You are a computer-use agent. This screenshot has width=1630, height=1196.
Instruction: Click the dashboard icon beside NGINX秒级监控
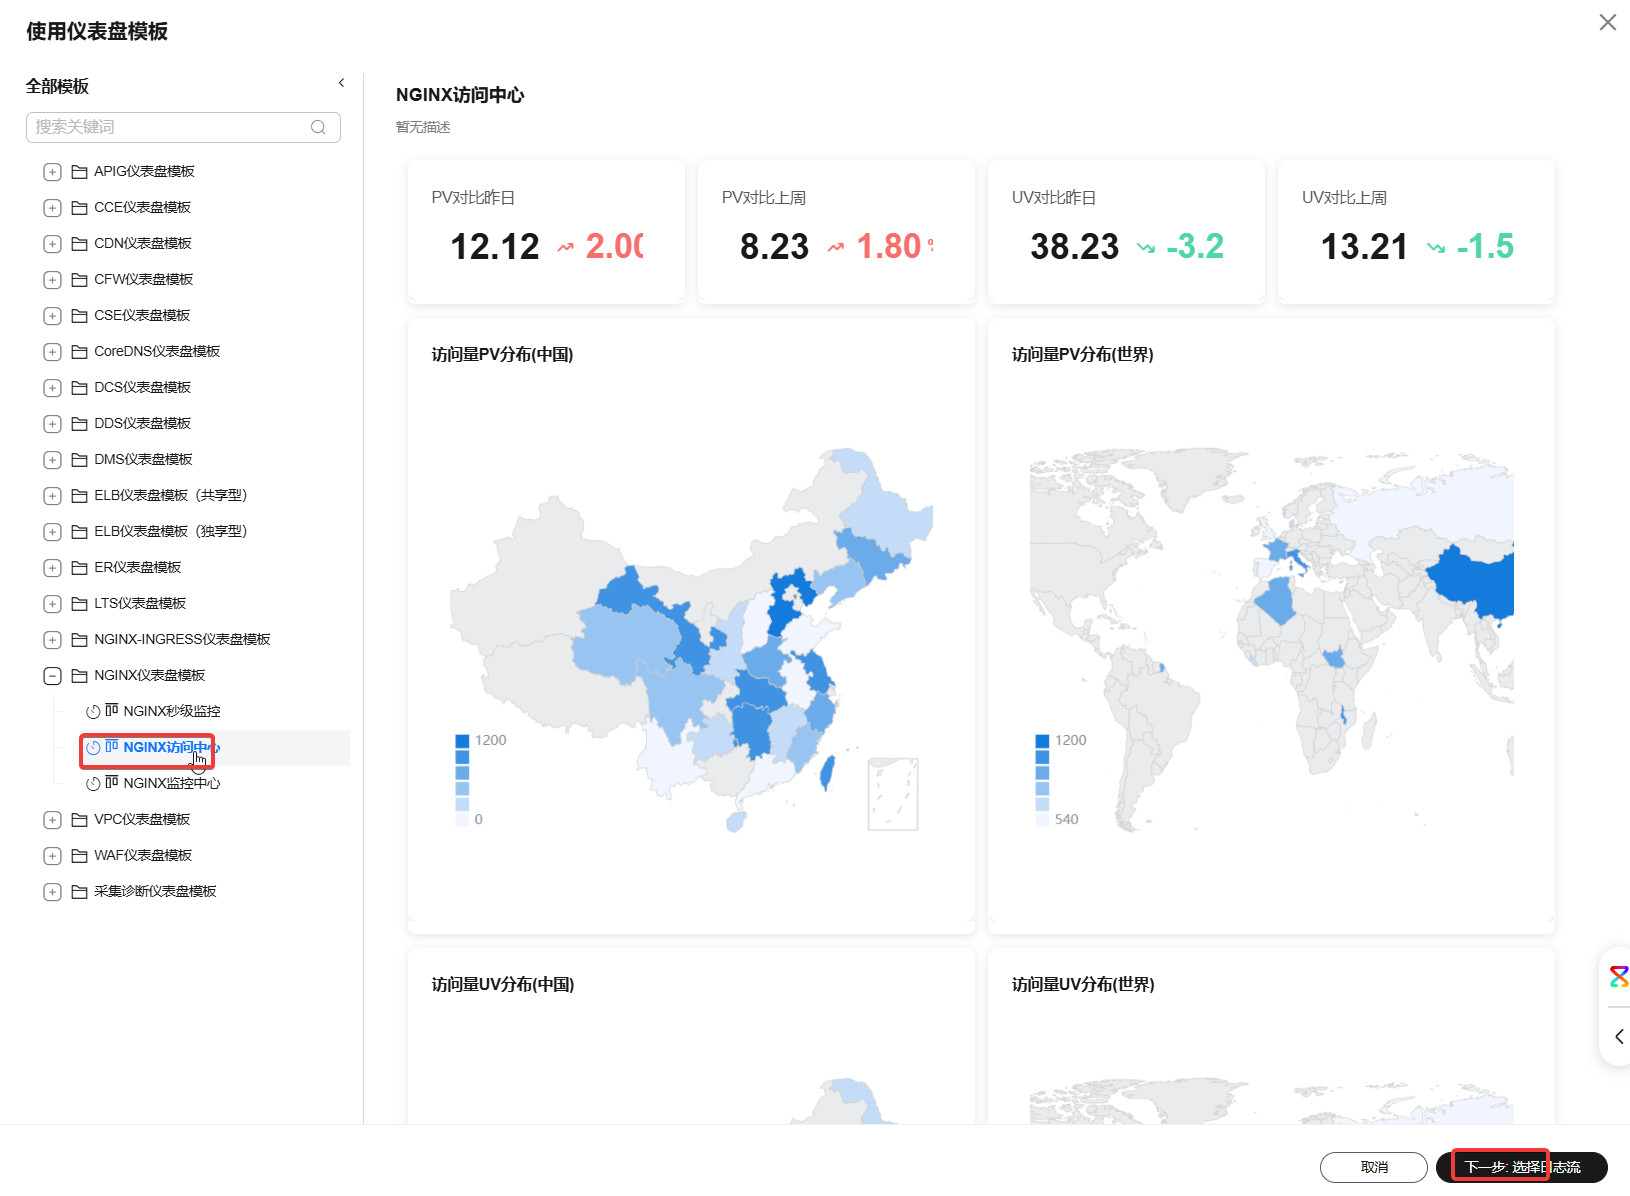(112, 711)
